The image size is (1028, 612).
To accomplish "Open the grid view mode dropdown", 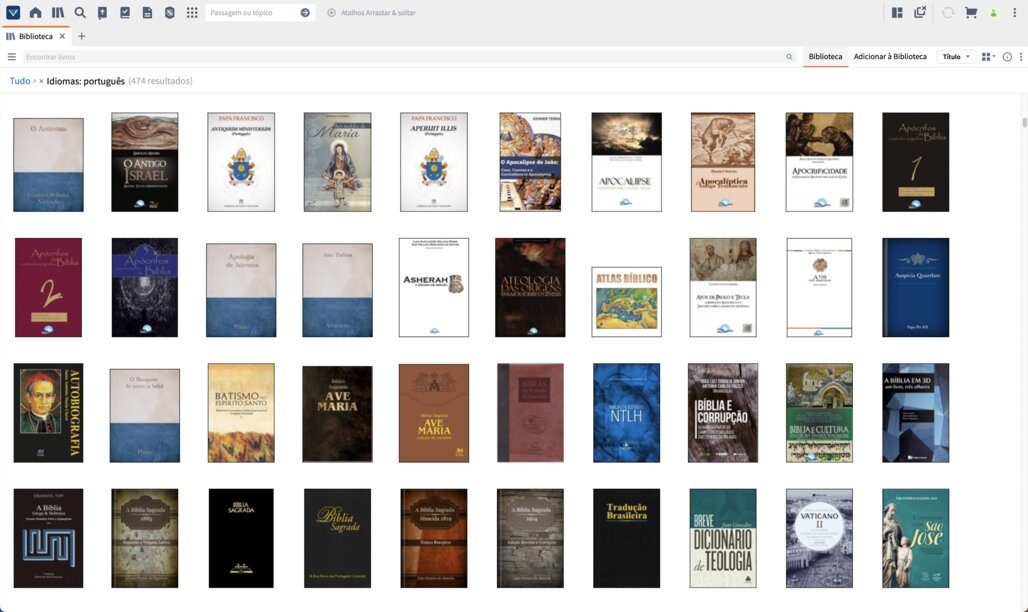I will (988, 57).
